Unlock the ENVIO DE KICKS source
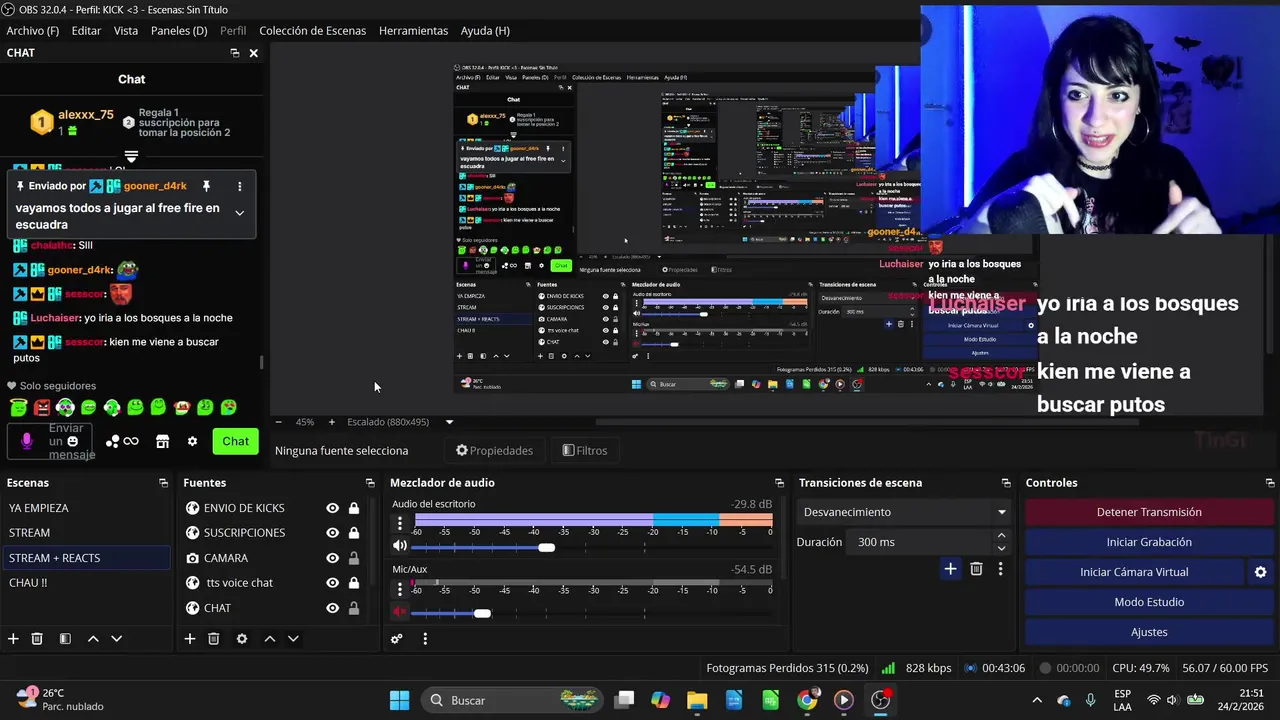 click(x=353, y=508)
